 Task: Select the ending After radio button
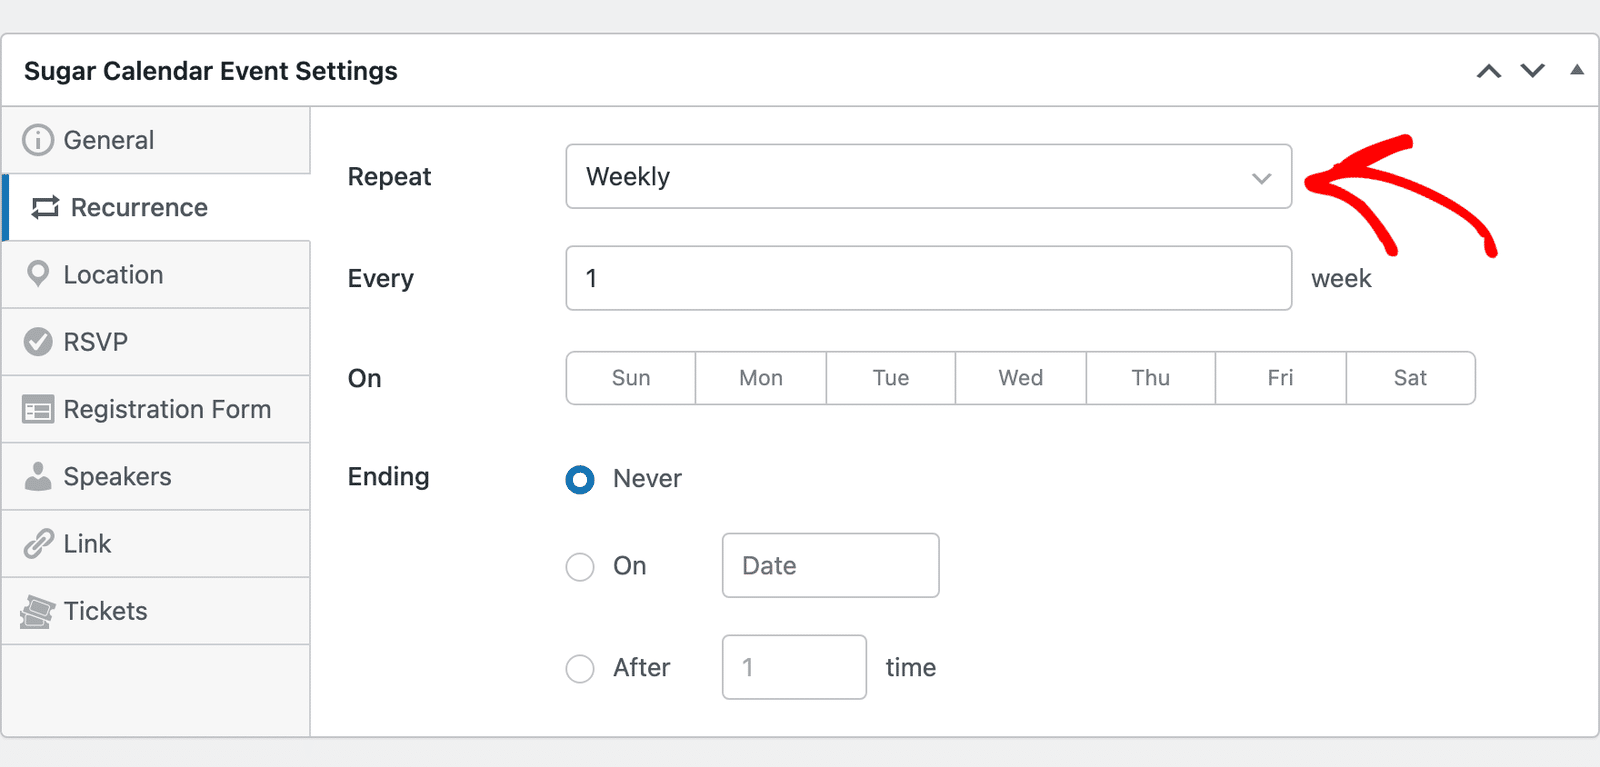point(580,668)
